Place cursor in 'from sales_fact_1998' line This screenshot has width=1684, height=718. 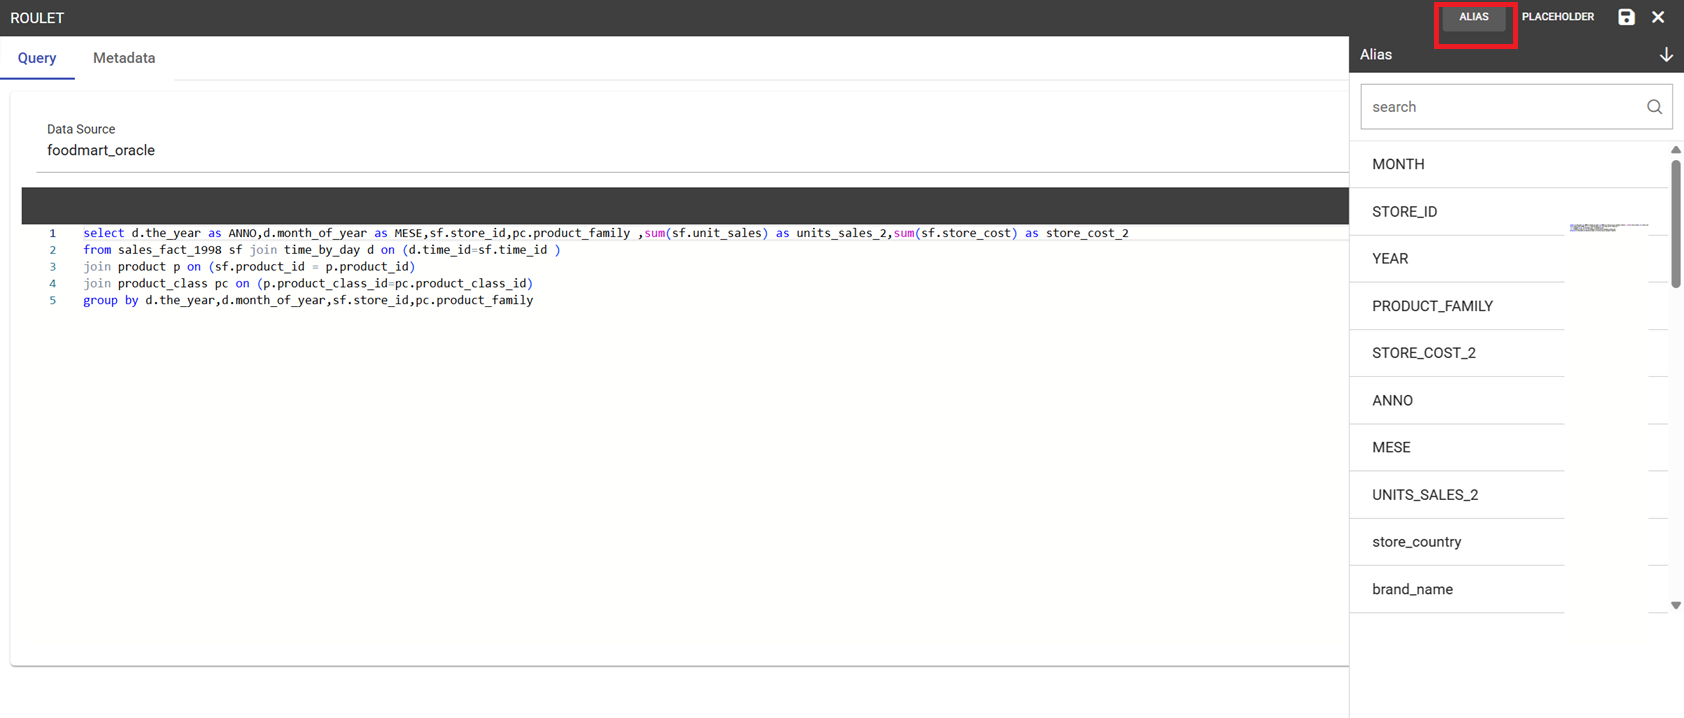(321, 250)
